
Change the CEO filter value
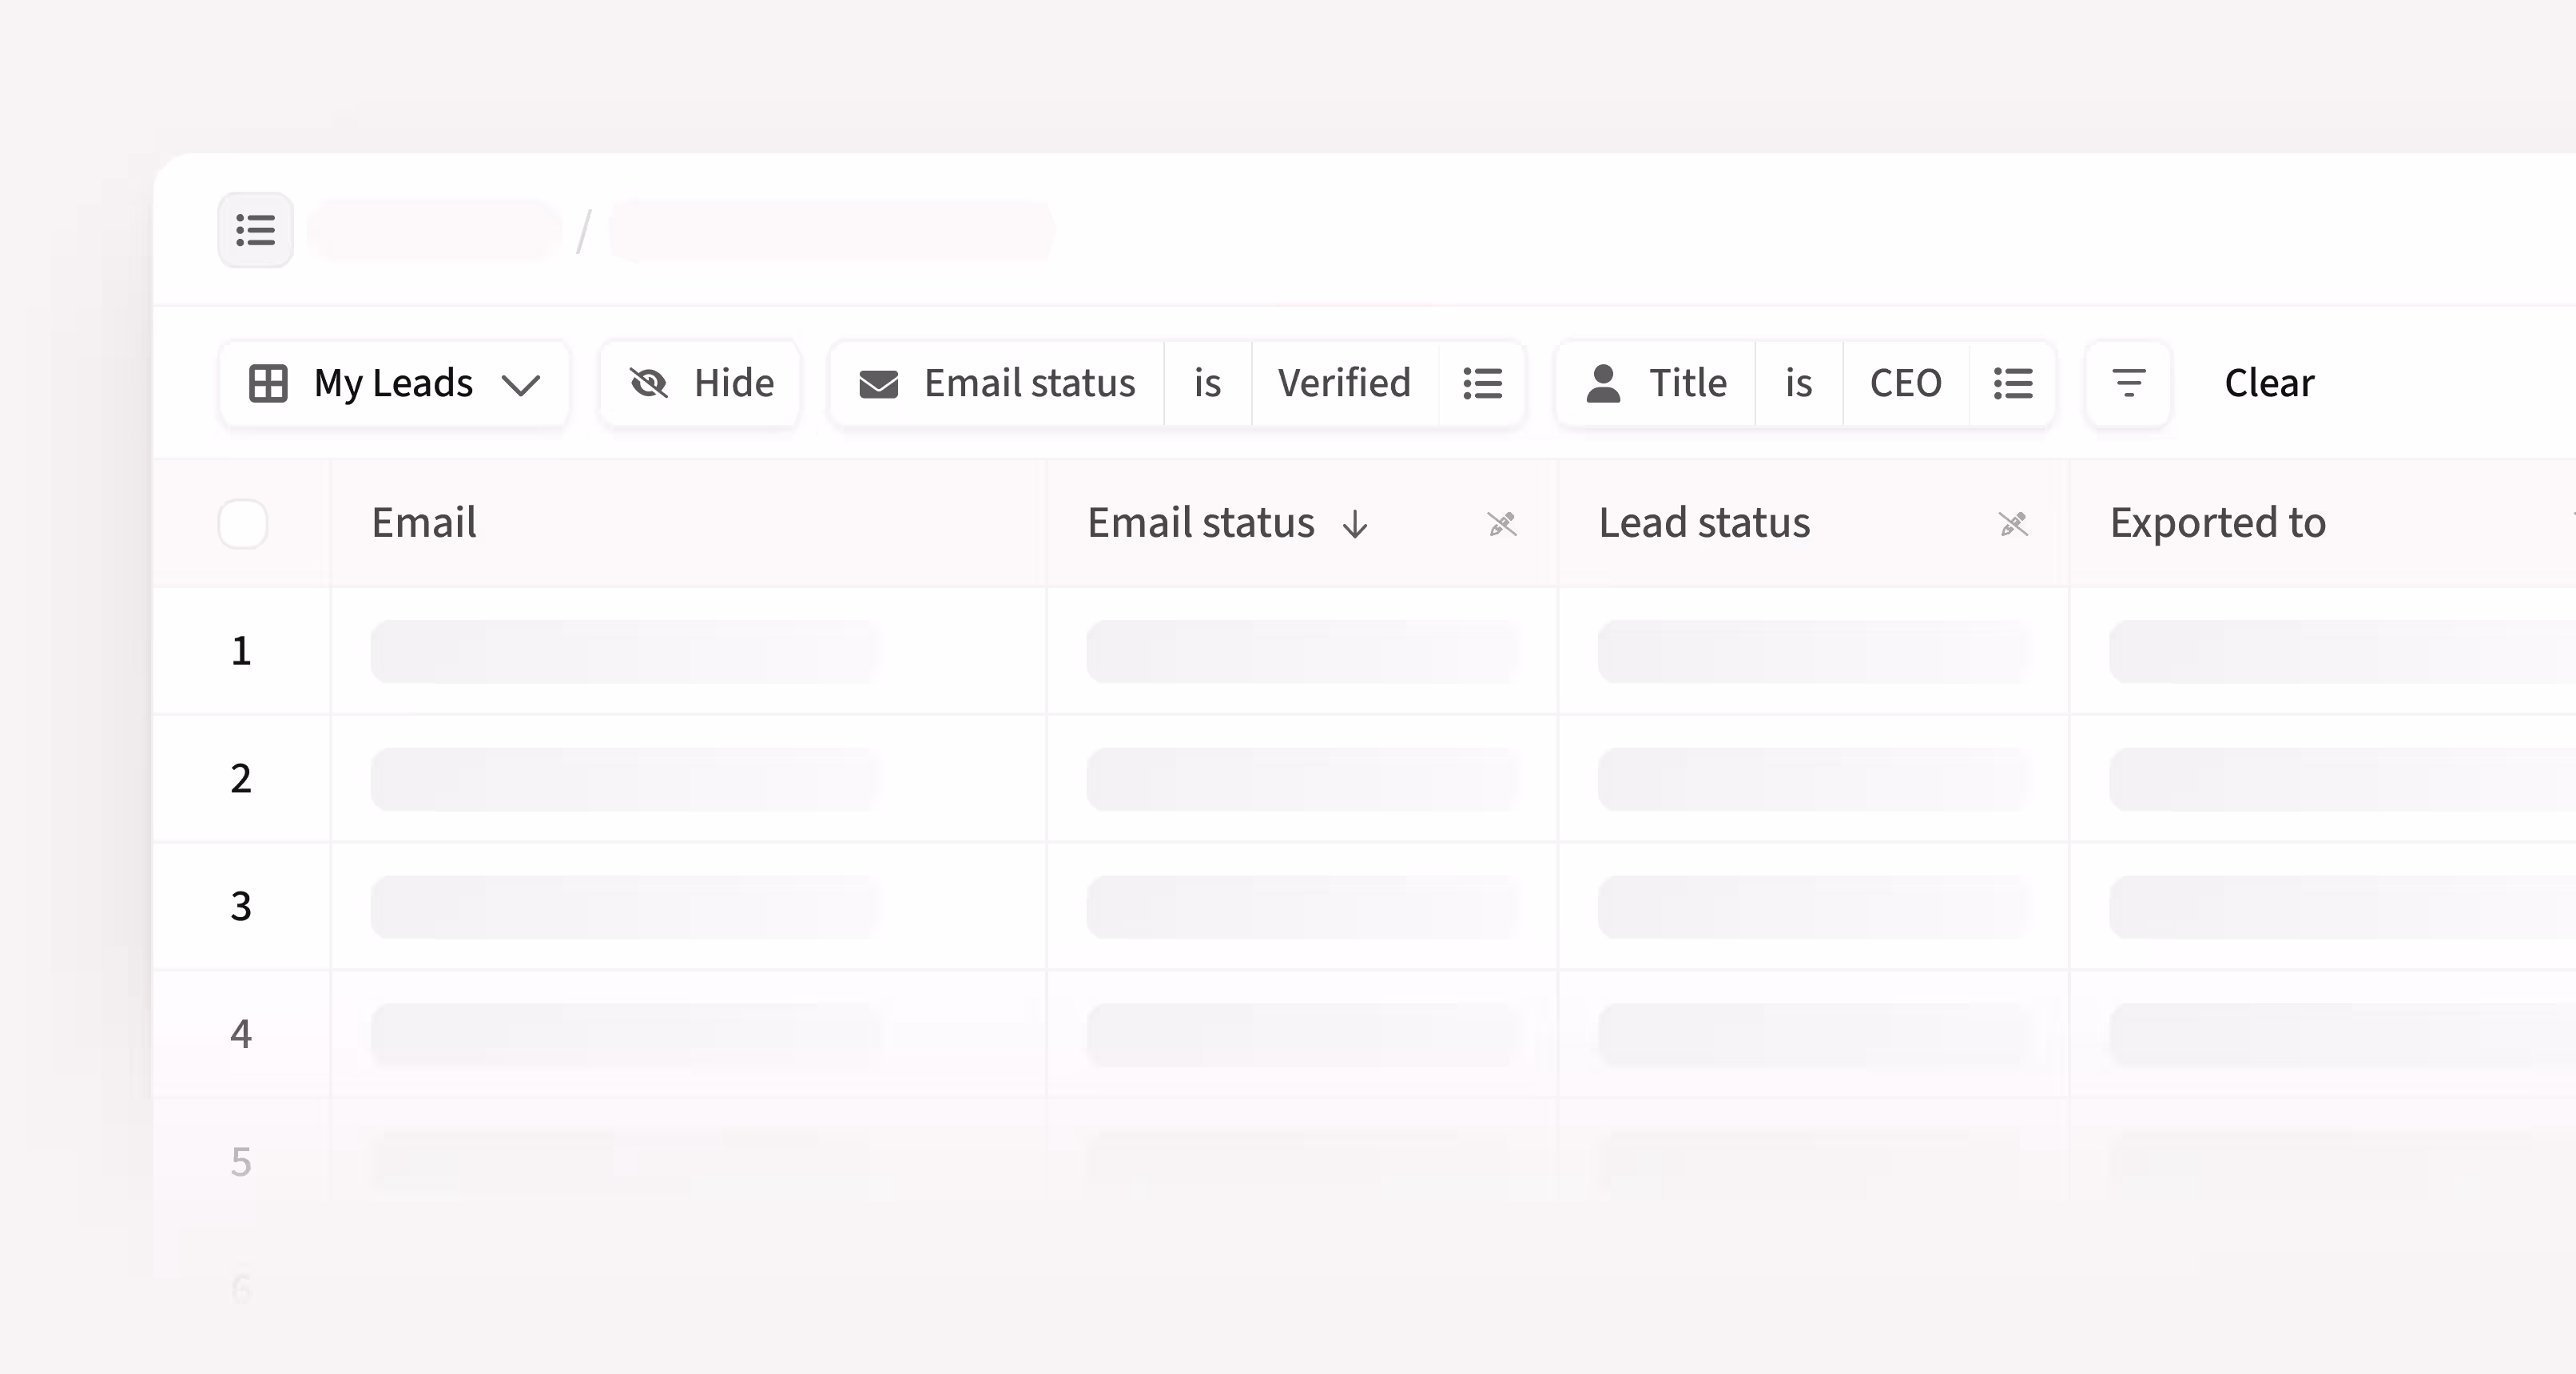pyautogui.click(x=1906, y=384)
